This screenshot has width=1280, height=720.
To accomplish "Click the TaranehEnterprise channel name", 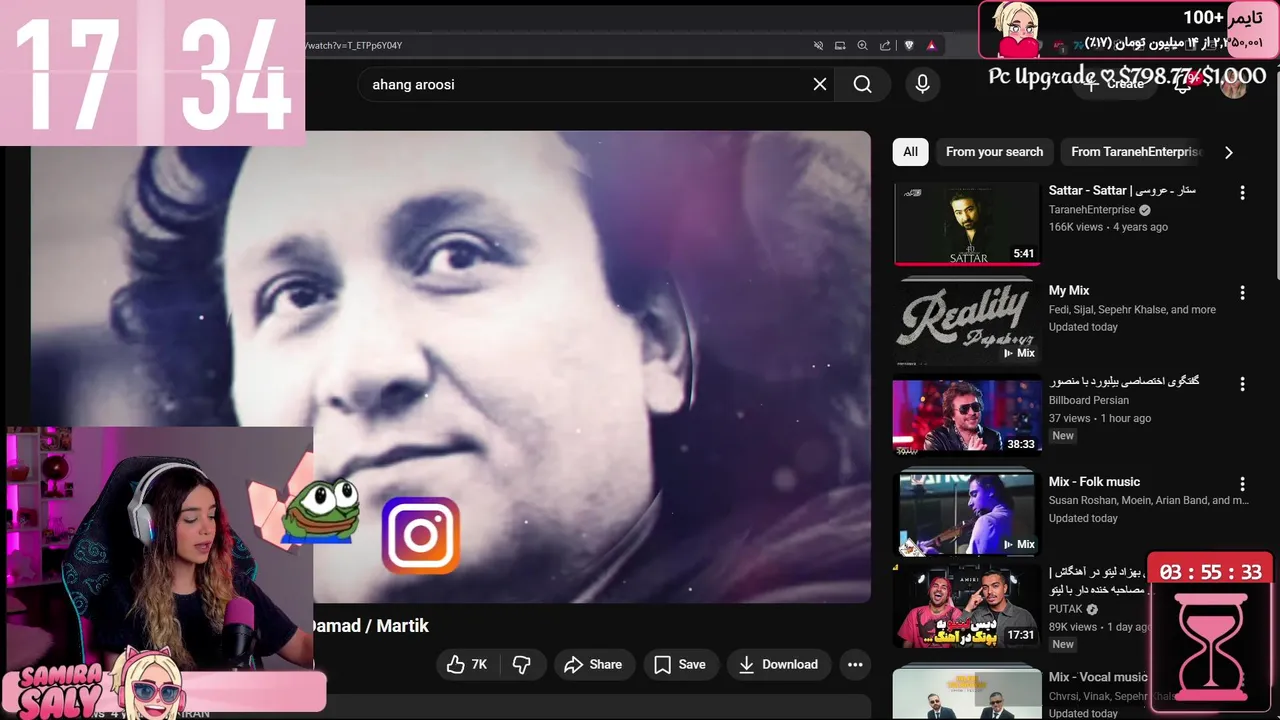I will [1092, 210].
